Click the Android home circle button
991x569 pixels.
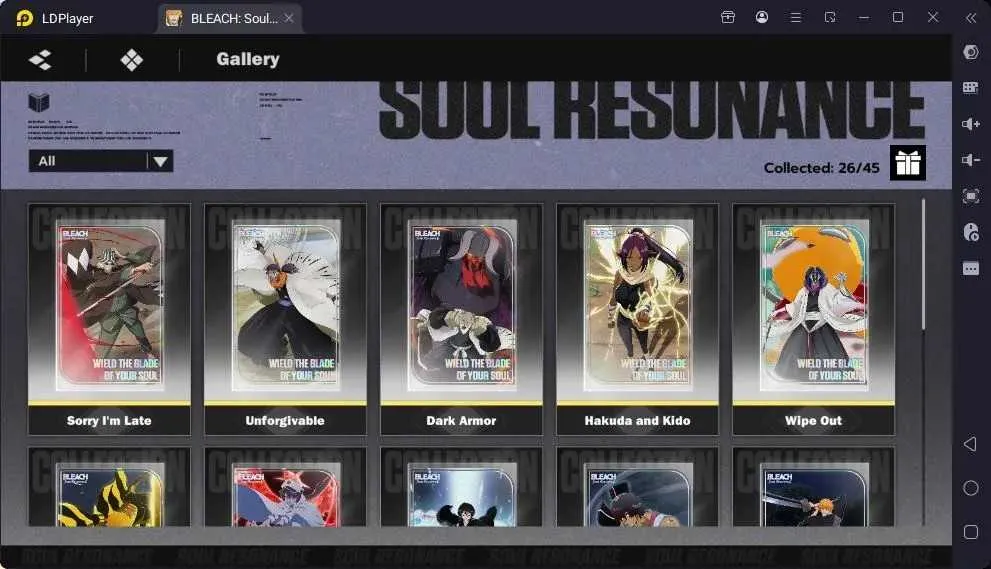tap(971, 488)
